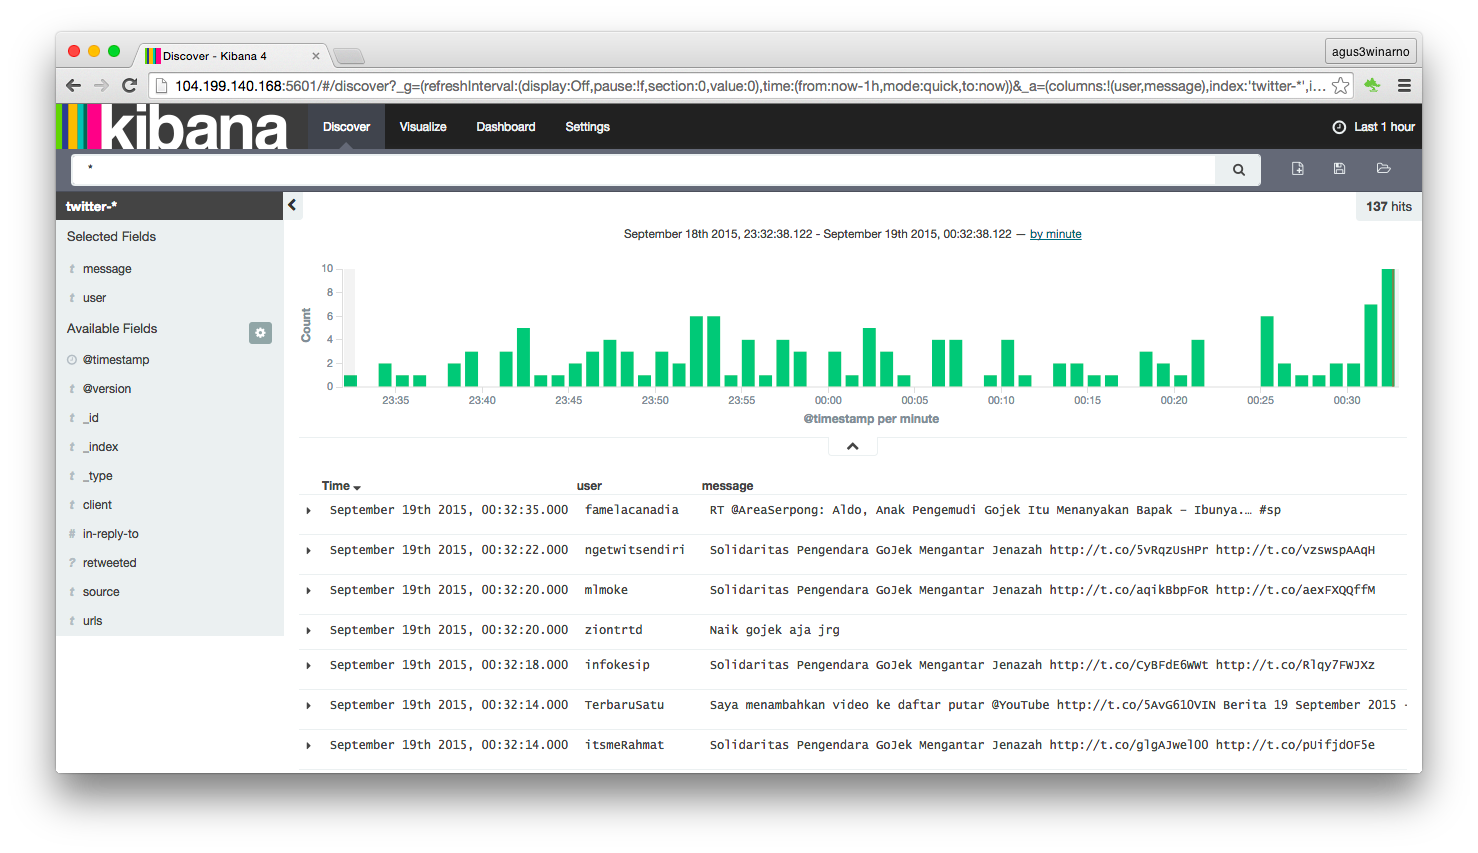Image resolution: width=1478 pixels, height=853 pixels.
Task: Select the @timestamp available field
Action: pyautogui.click(x=116, y=360)
